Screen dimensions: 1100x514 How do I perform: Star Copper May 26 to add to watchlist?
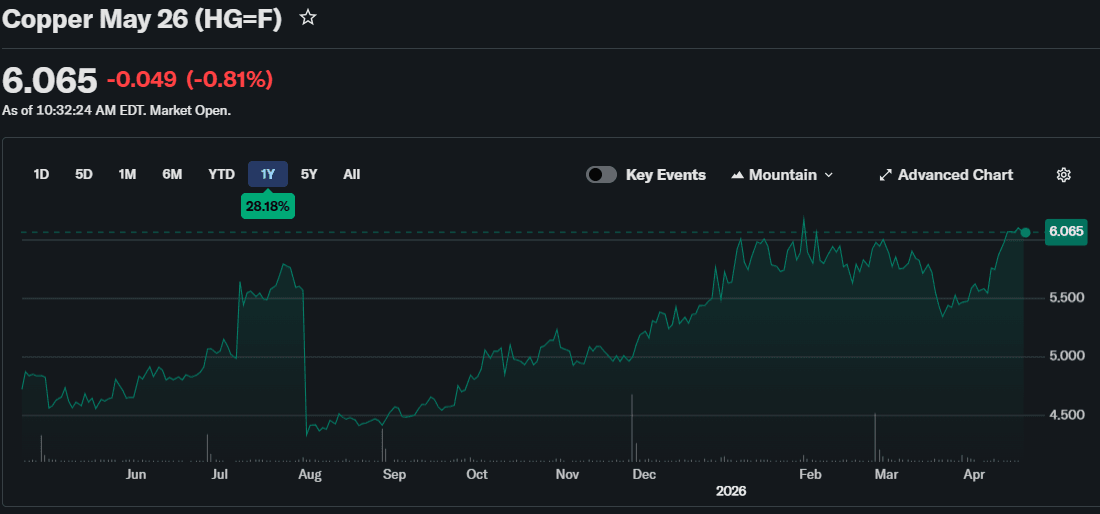pyautogui.click(x=308, y=18)
